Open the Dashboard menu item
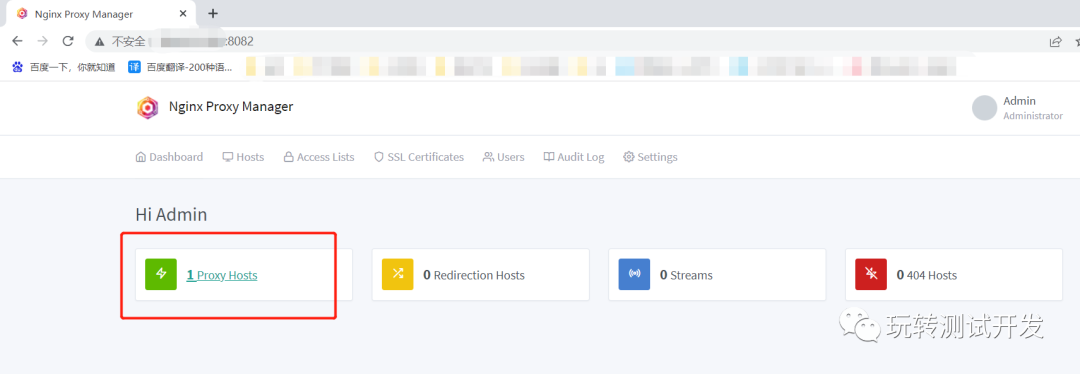Screen dimensions: 1080x374 click(x=169, y=157)
